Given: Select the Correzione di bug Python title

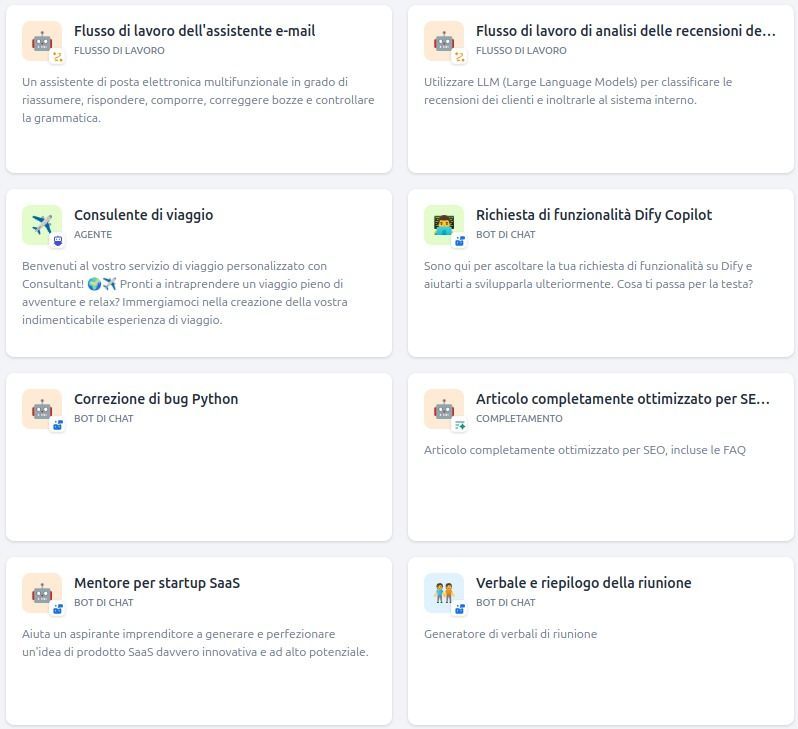Looking at the screenshot, I should pos(156,399).
